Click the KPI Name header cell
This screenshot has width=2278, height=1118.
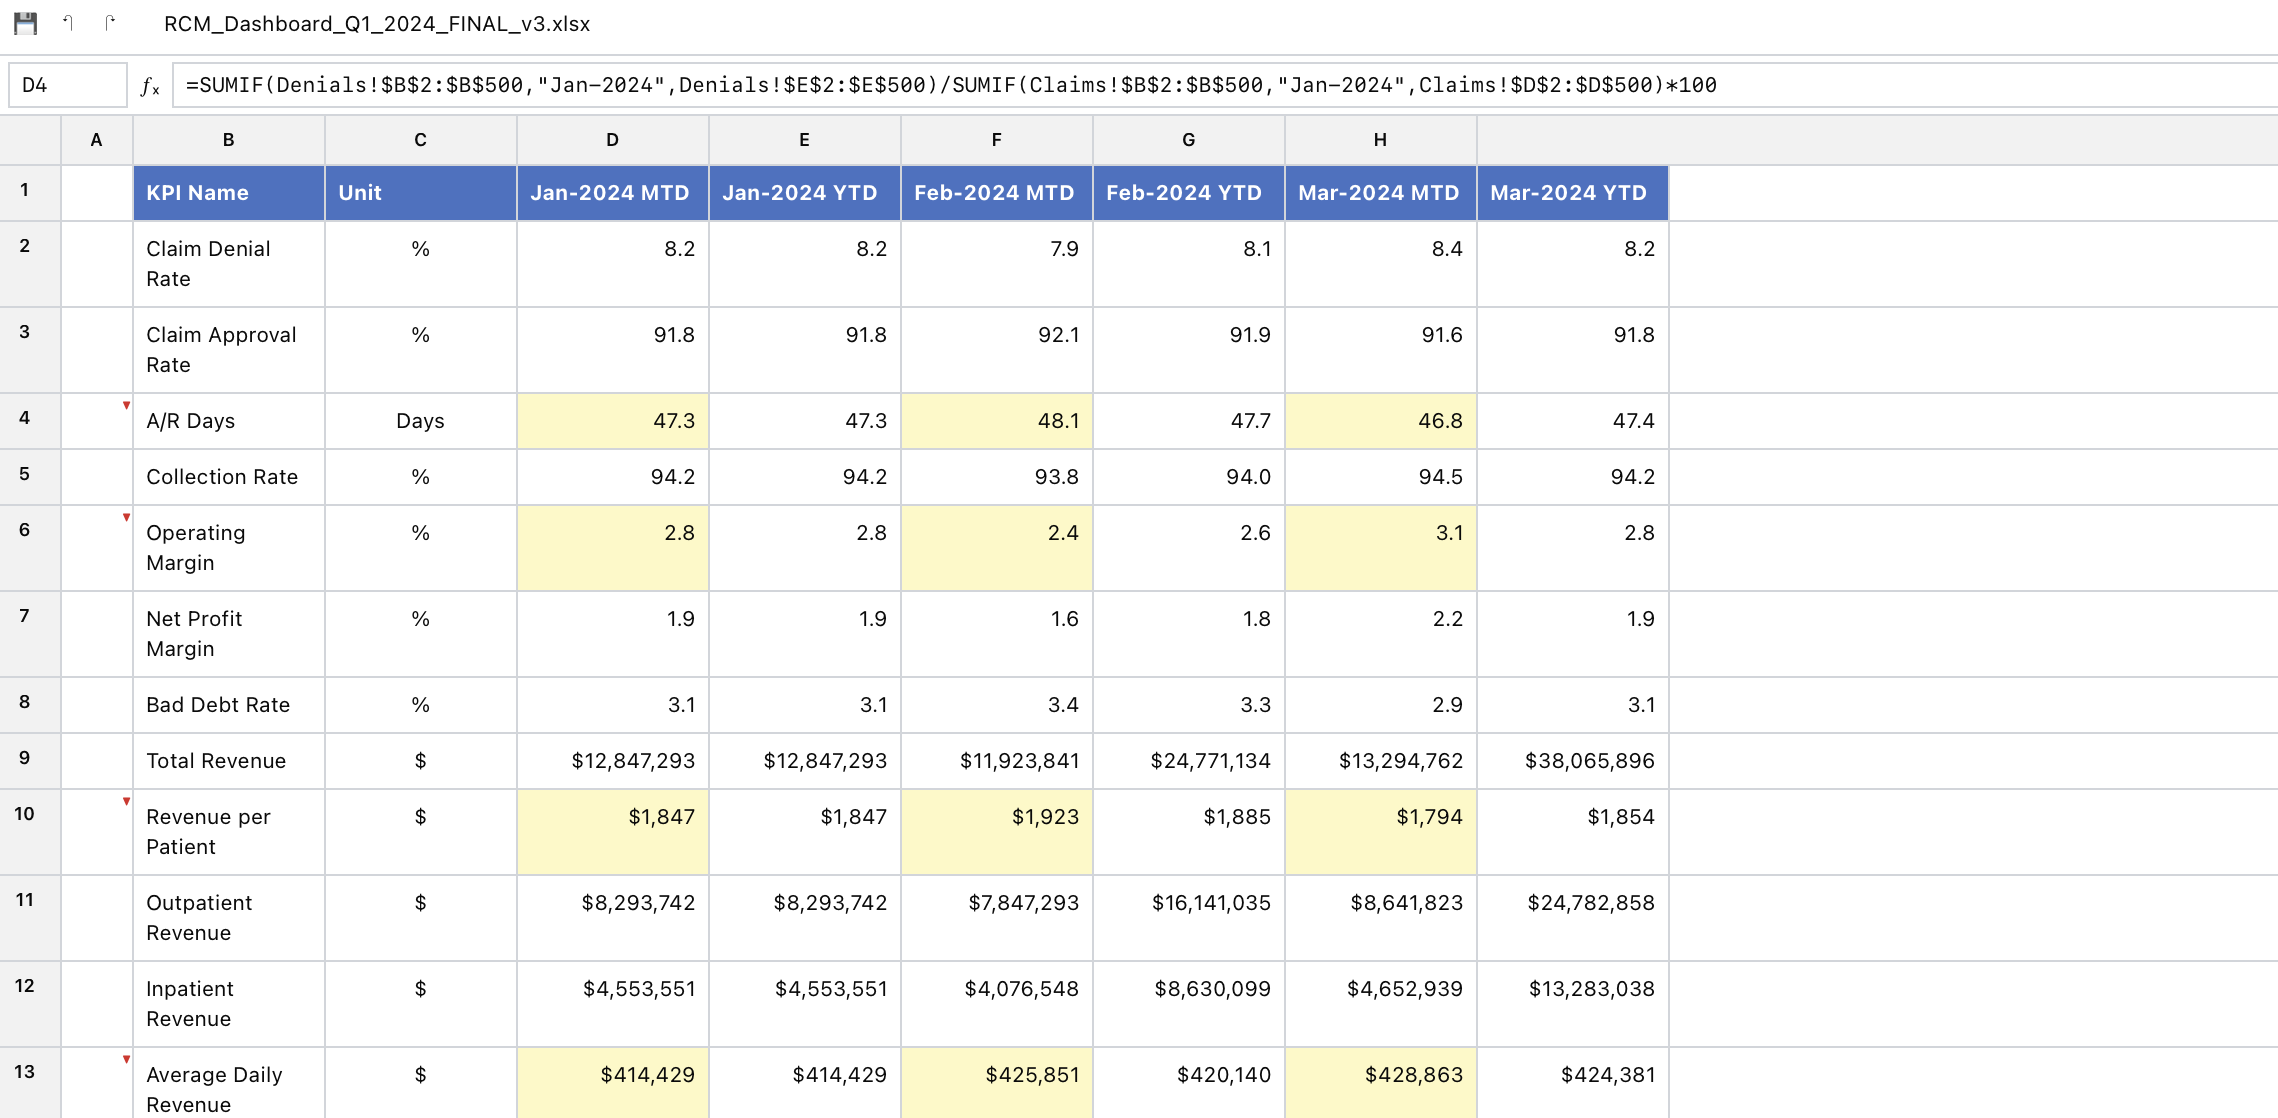tap(228, 193)
